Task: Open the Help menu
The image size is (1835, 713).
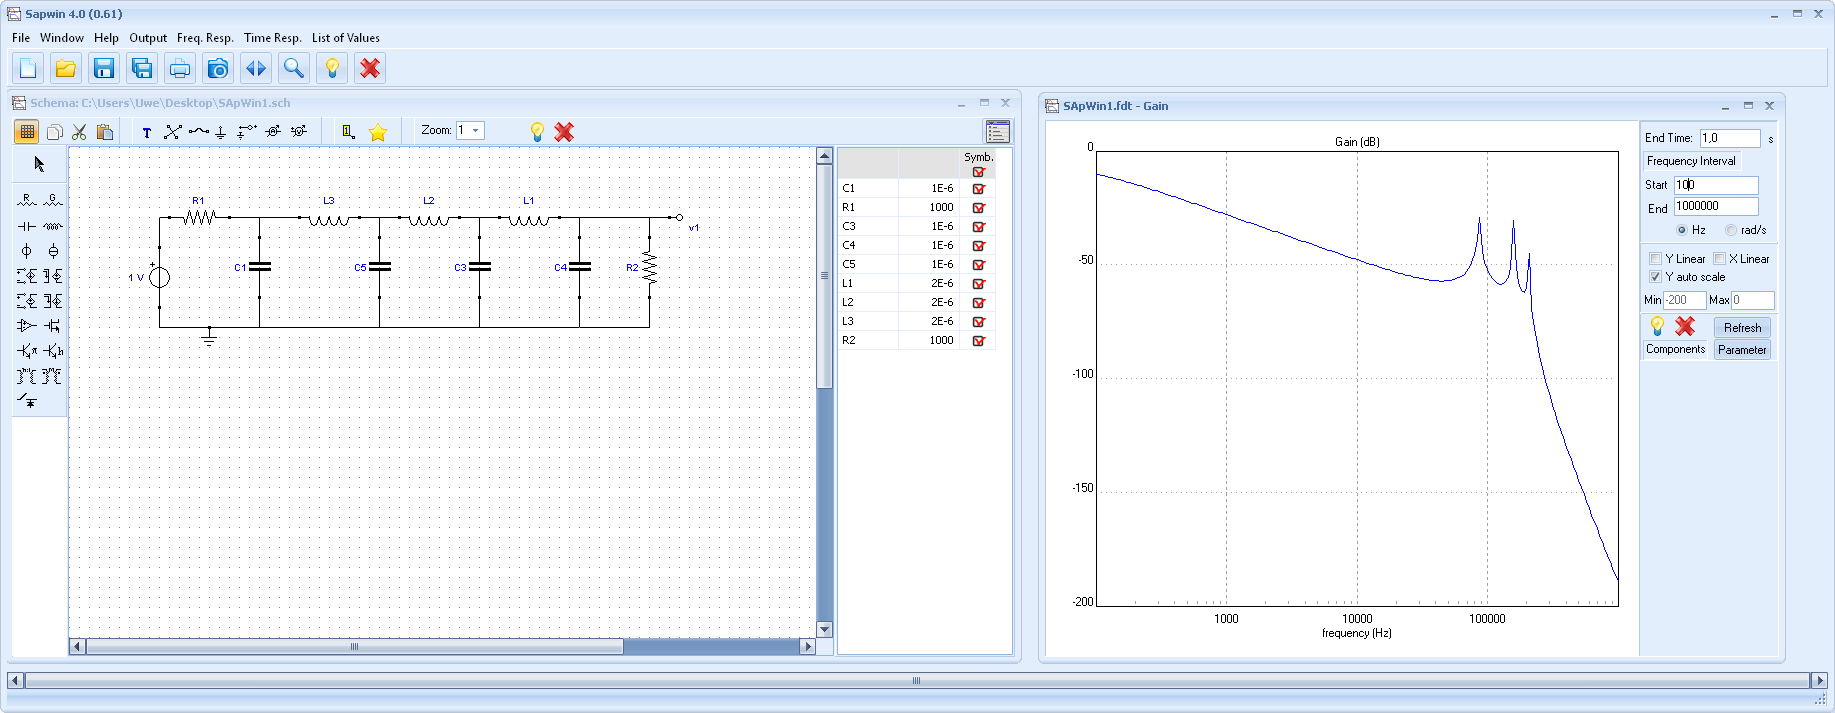Action: pyautogui.click(x=106, y=38)
